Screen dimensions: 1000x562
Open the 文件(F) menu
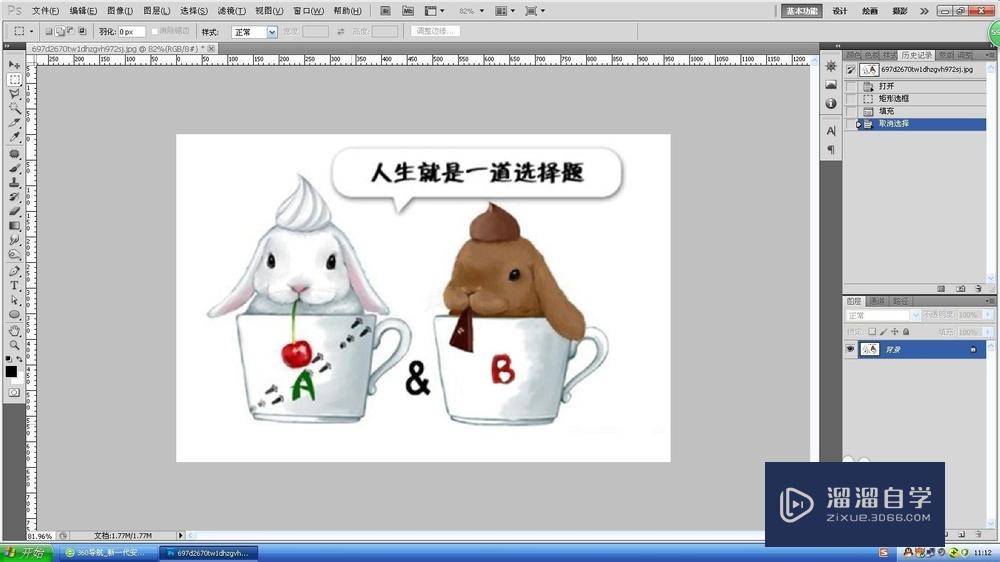point(45,11)
